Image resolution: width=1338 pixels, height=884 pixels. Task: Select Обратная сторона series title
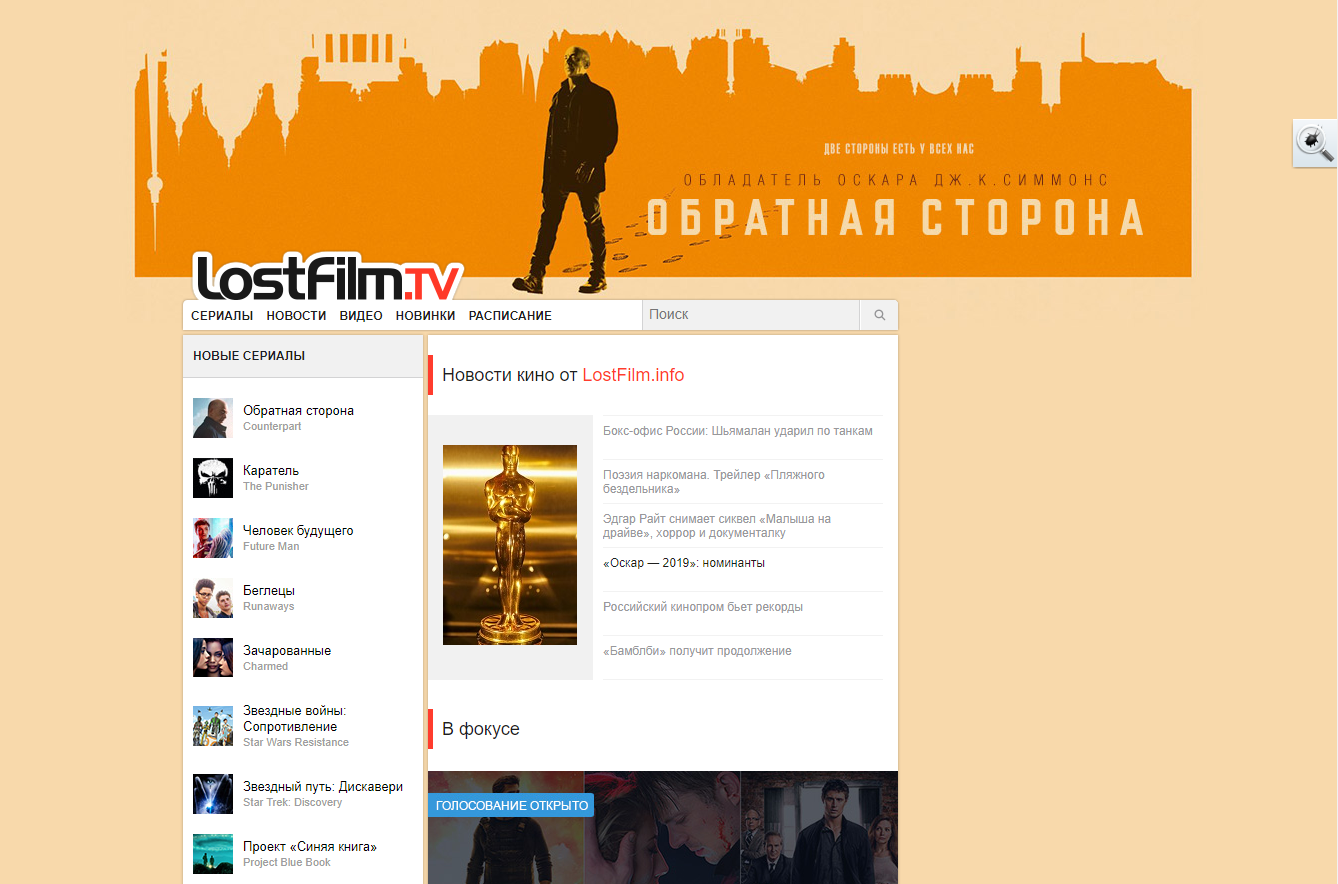point(298,411)
